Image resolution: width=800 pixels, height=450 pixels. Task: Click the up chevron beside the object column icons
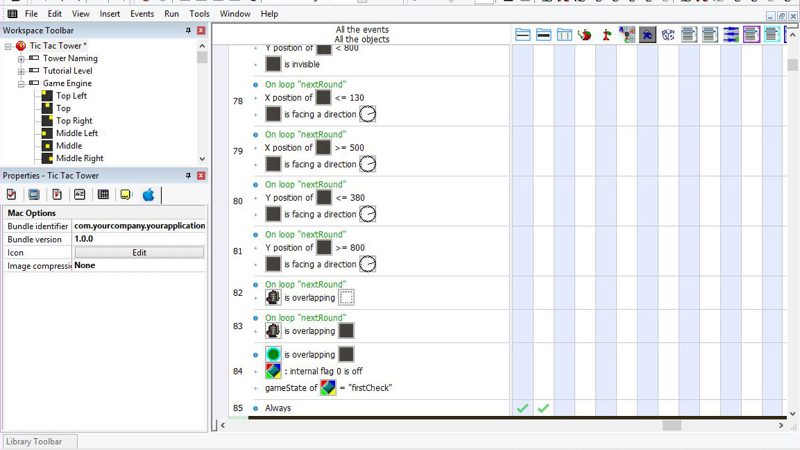point(792,35)
